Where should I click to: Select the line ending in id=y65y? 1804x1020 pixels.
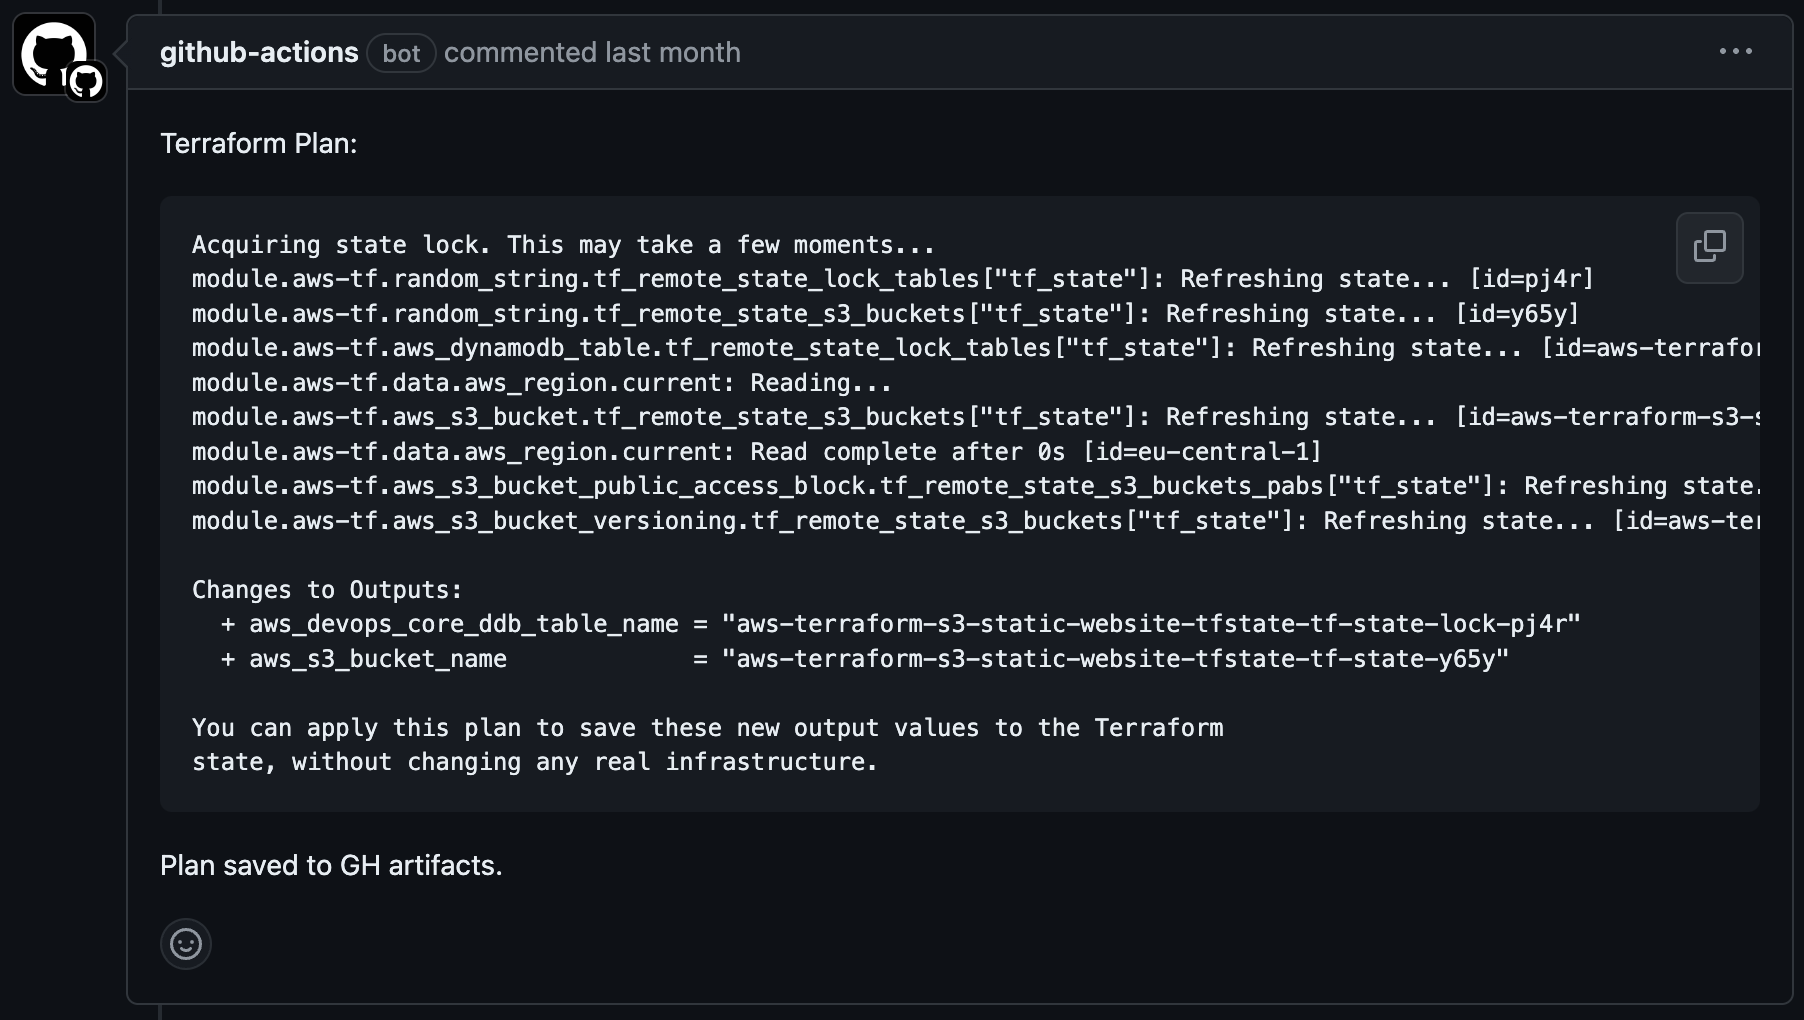tap(886, 314)
